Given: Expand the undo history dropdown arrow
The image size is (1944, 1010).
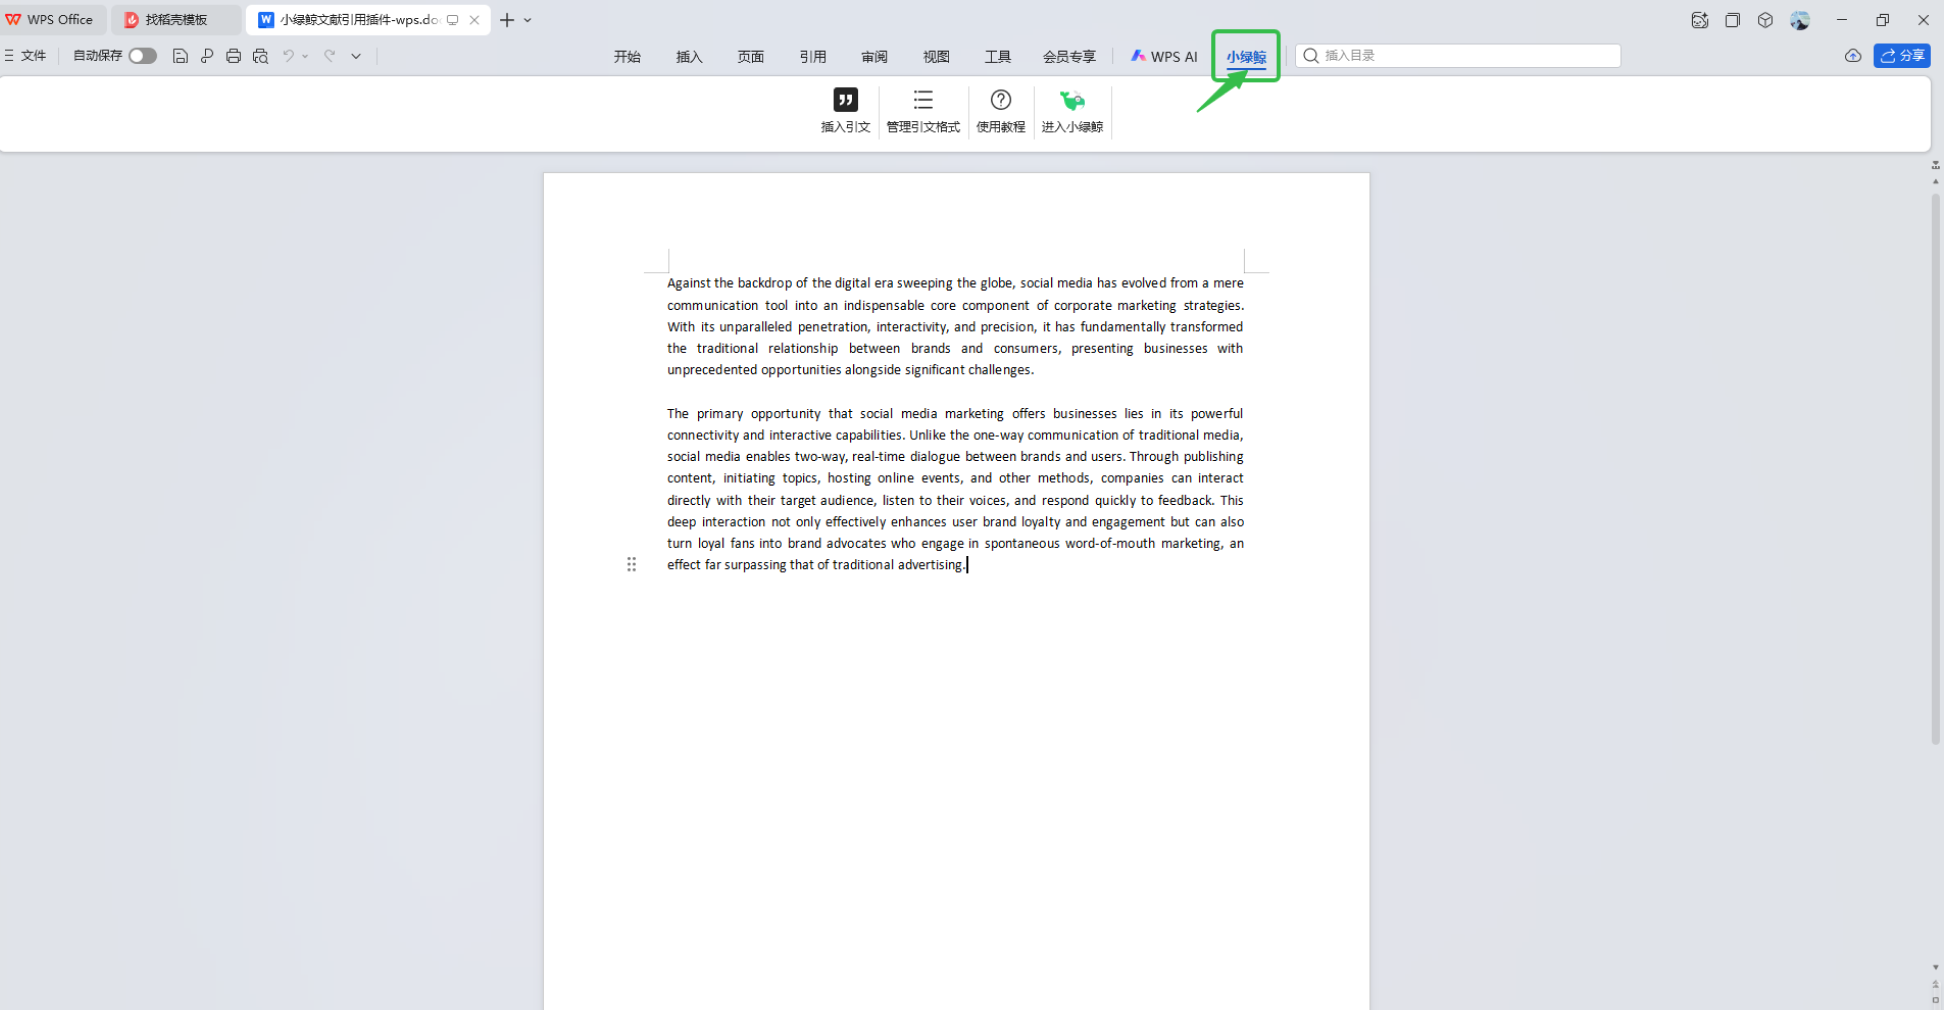Looking at the screenshot, I should (305, 56).
